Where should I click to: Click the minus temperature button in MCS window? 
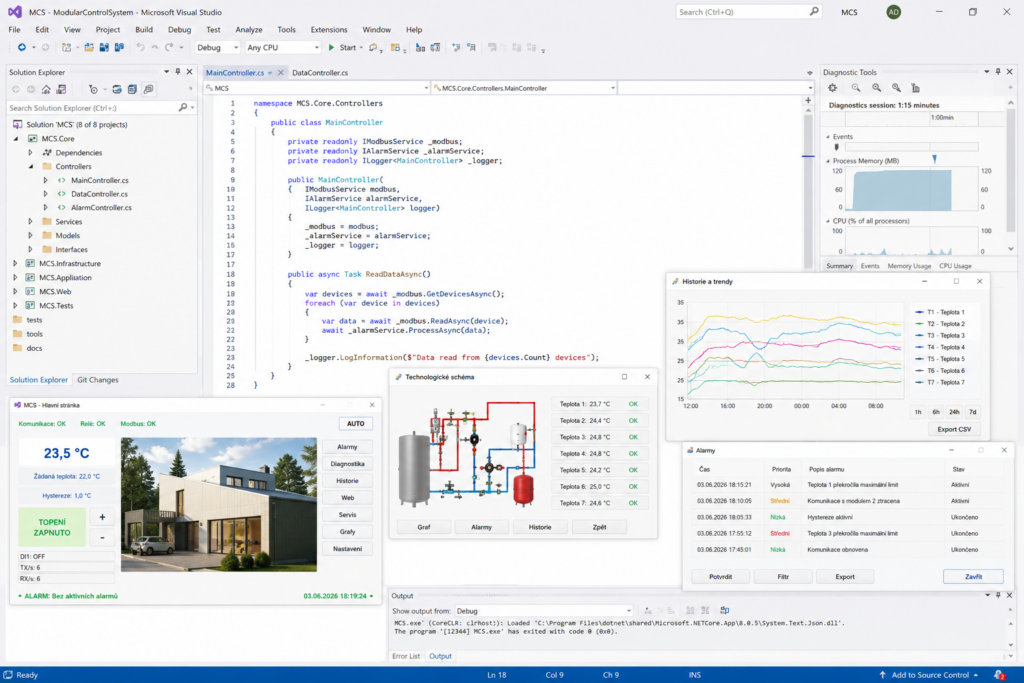tap(103, 537)
